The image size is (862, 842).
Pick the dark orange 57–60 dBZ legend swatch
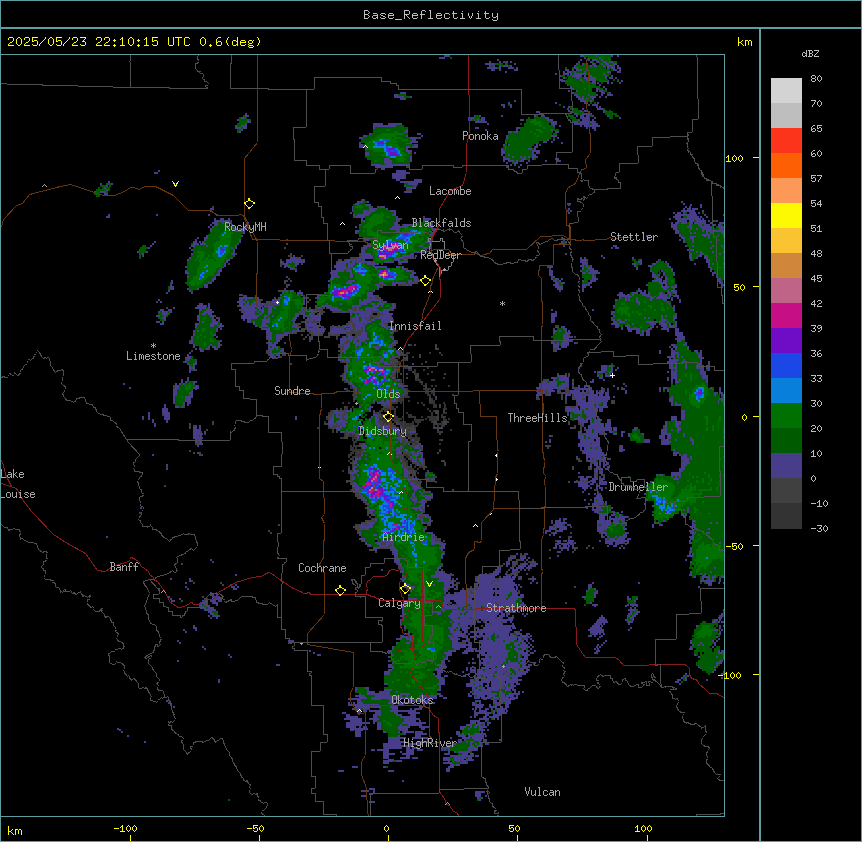coord(786,165)
